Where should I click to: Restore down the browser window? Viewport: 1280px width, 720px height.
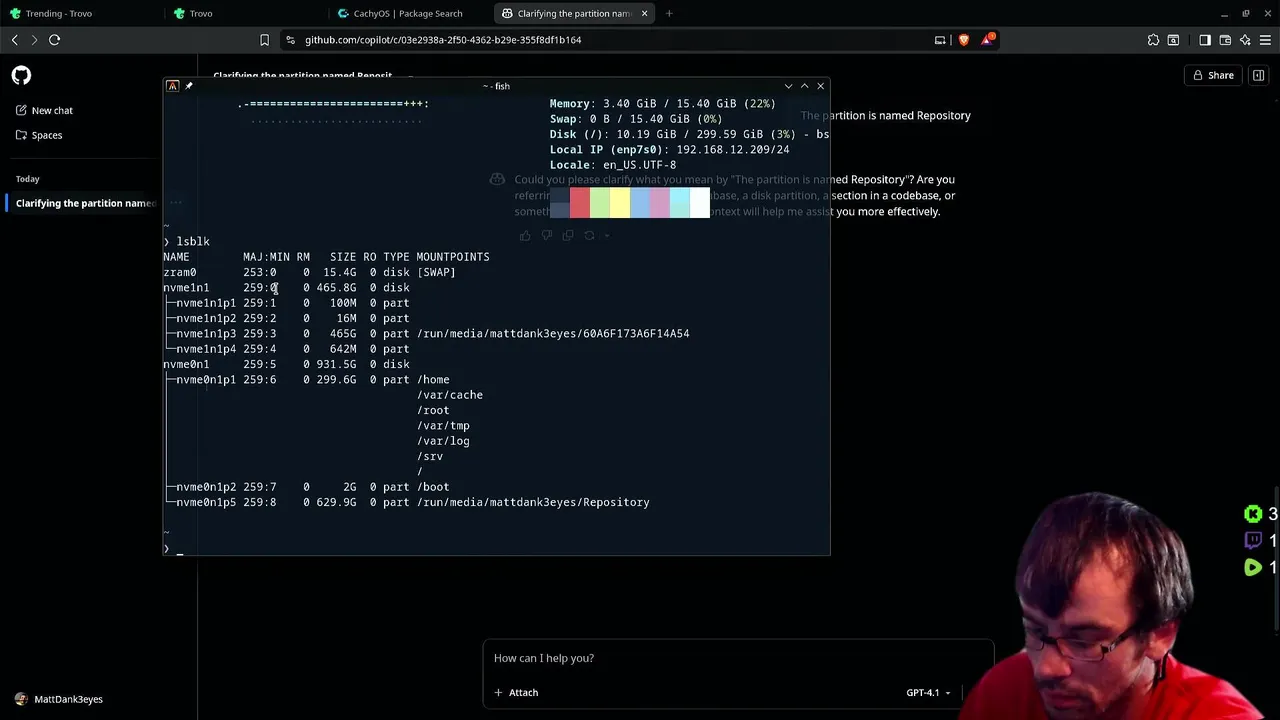coord(1245,13)
